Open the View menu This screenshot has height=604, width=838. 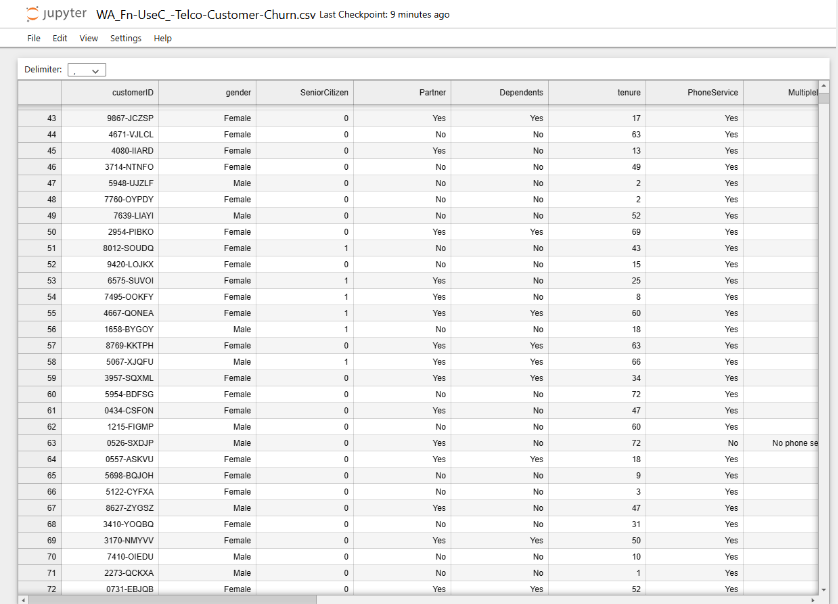87,38
